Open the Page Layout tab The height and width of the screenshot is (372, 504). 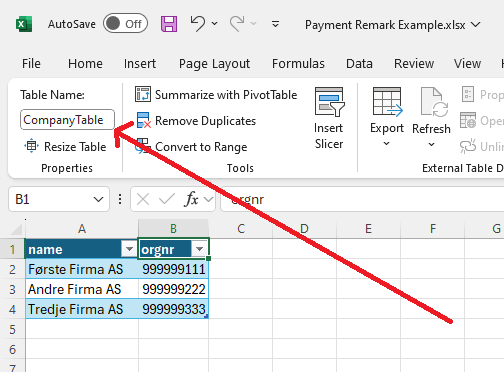tap(214, 64)
